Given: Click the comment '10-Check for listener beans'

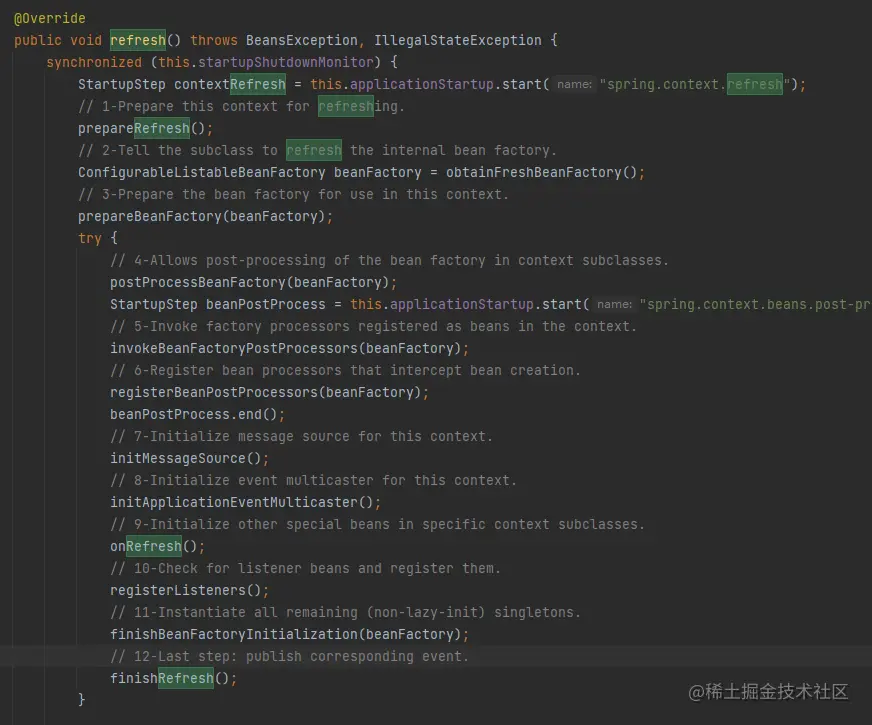Looking at the screenshot, I should point(305,569).
